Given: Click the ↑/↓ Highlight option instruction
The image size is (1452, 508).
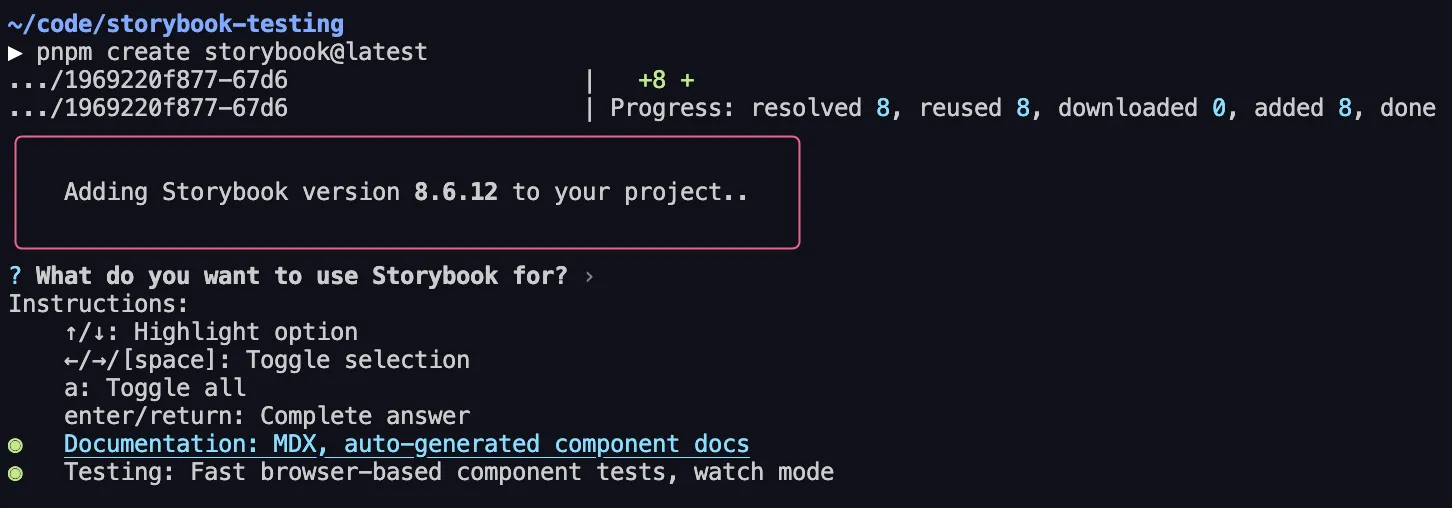Looking at the screenshot, I should [x=211, y=332].
